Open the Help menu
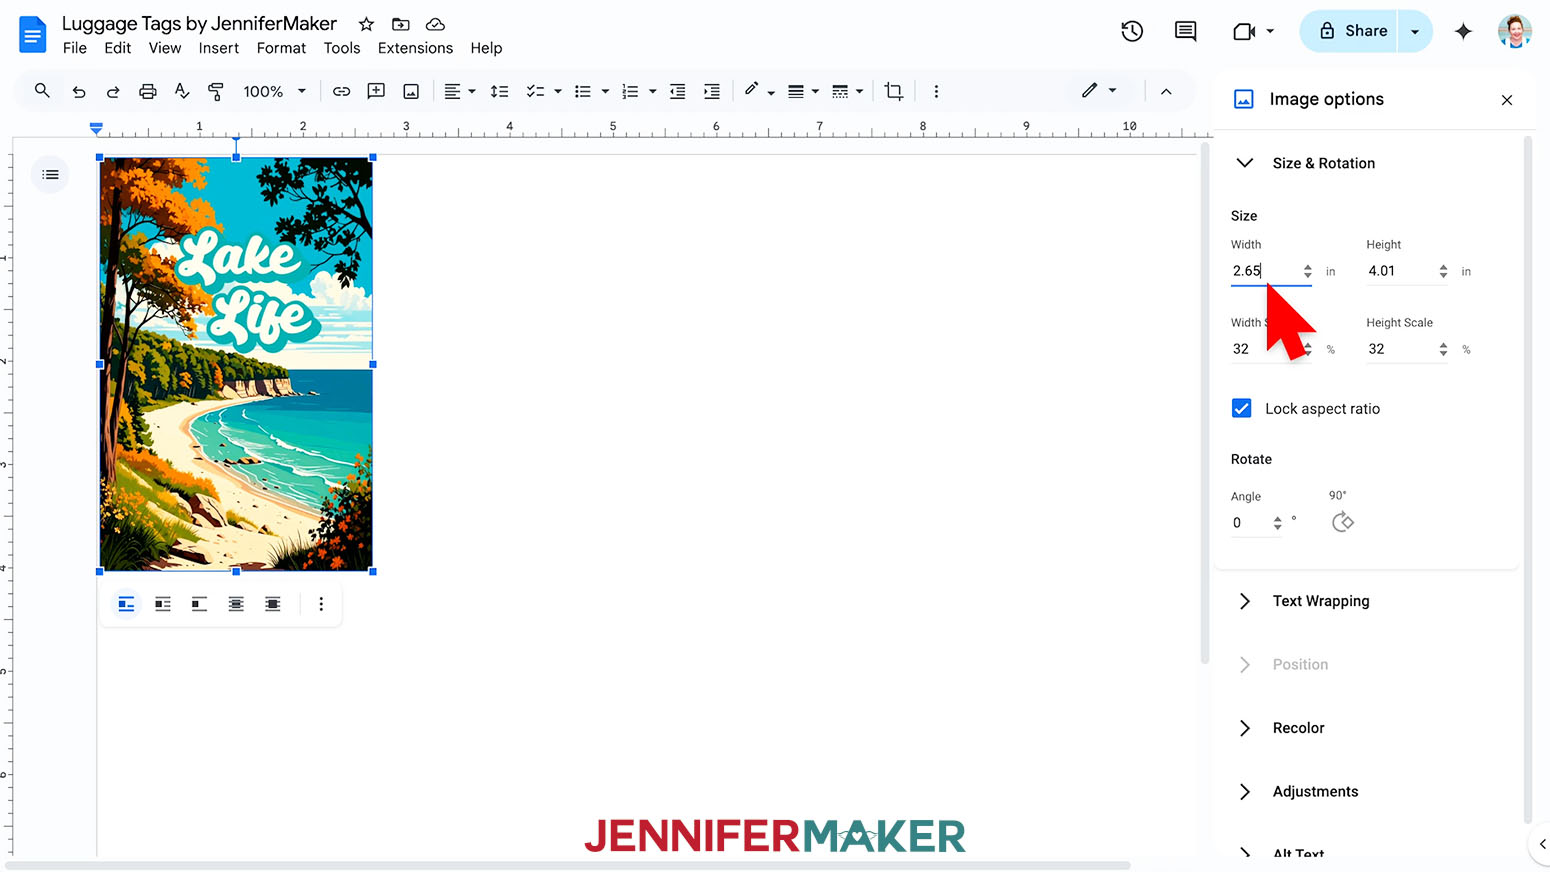 [x=486, y=48]
